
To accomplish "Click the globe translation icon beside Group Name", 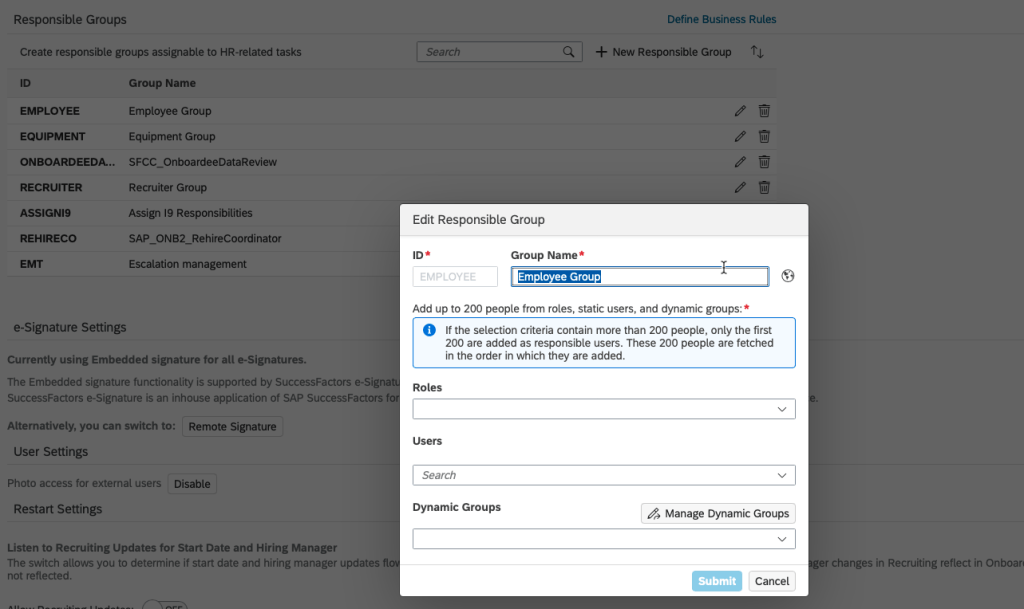I will pyautogui.click(x=788, y=277).
